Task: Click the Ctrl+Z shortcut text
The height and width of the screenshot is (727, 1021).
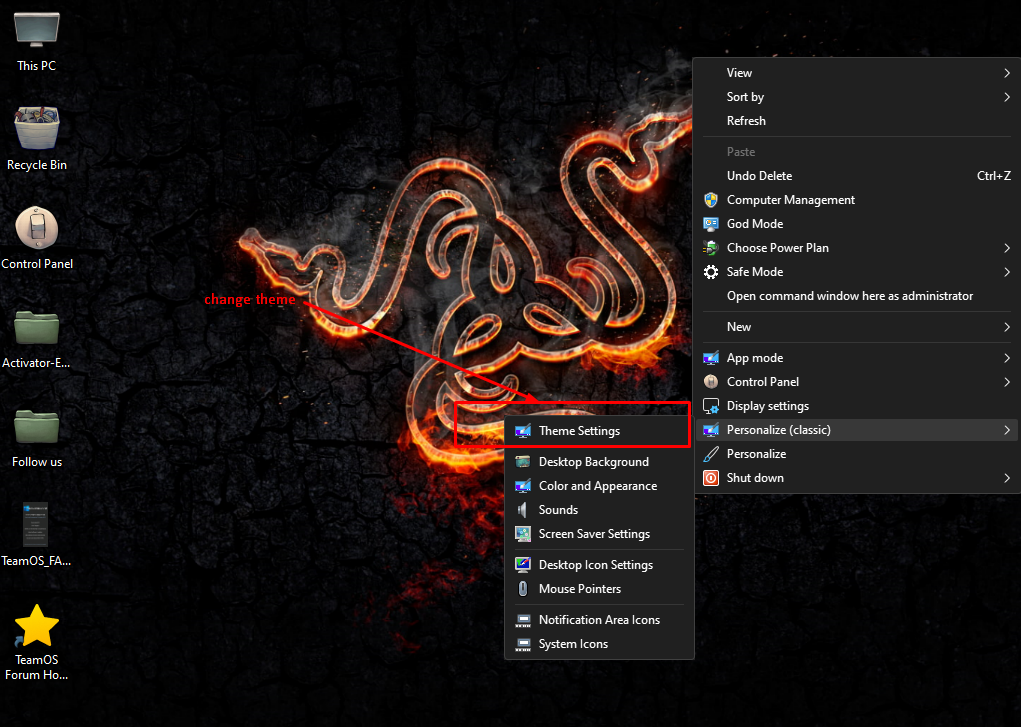Action: click(x=994, y=176)
